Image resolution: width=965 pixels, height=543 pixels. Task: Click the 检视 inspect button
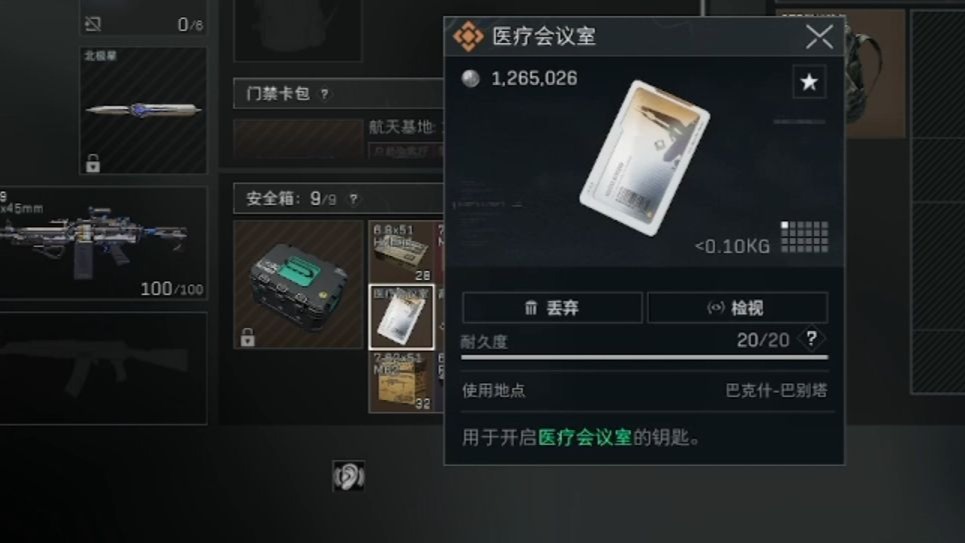pos(737,307)
